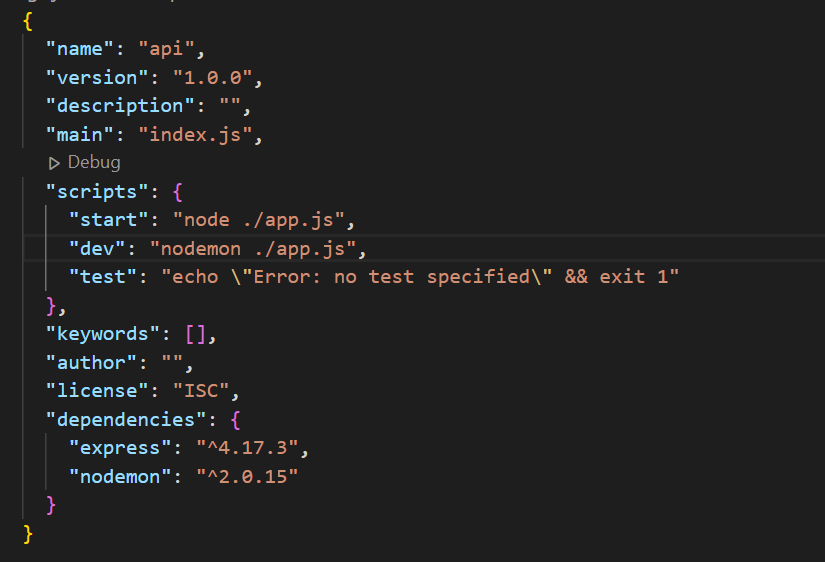Click the "ISC" license value
825x562 pixels.
point(201,391)
